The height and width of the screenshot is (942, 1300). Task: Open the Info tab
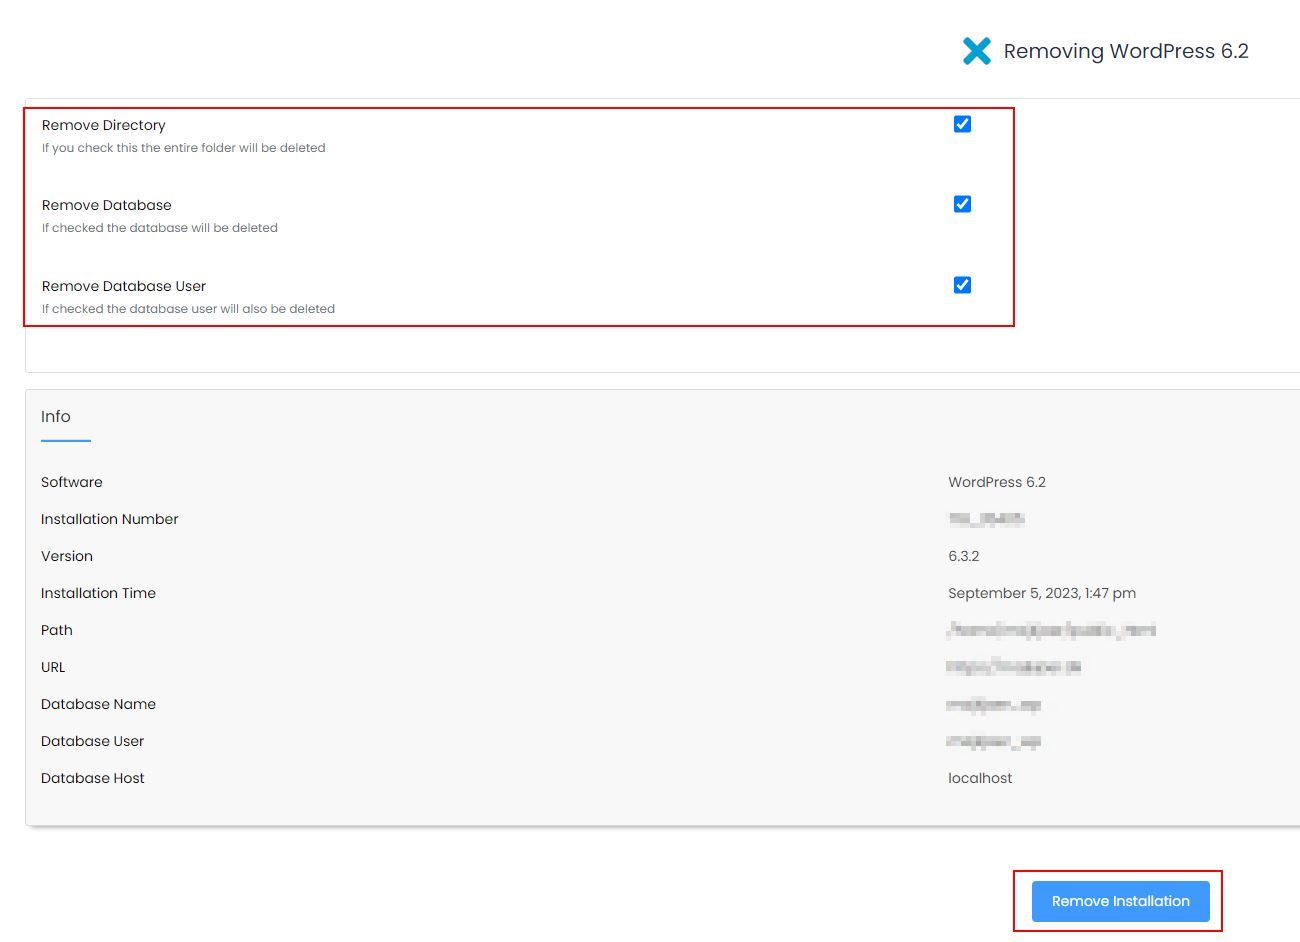[56, 417]
